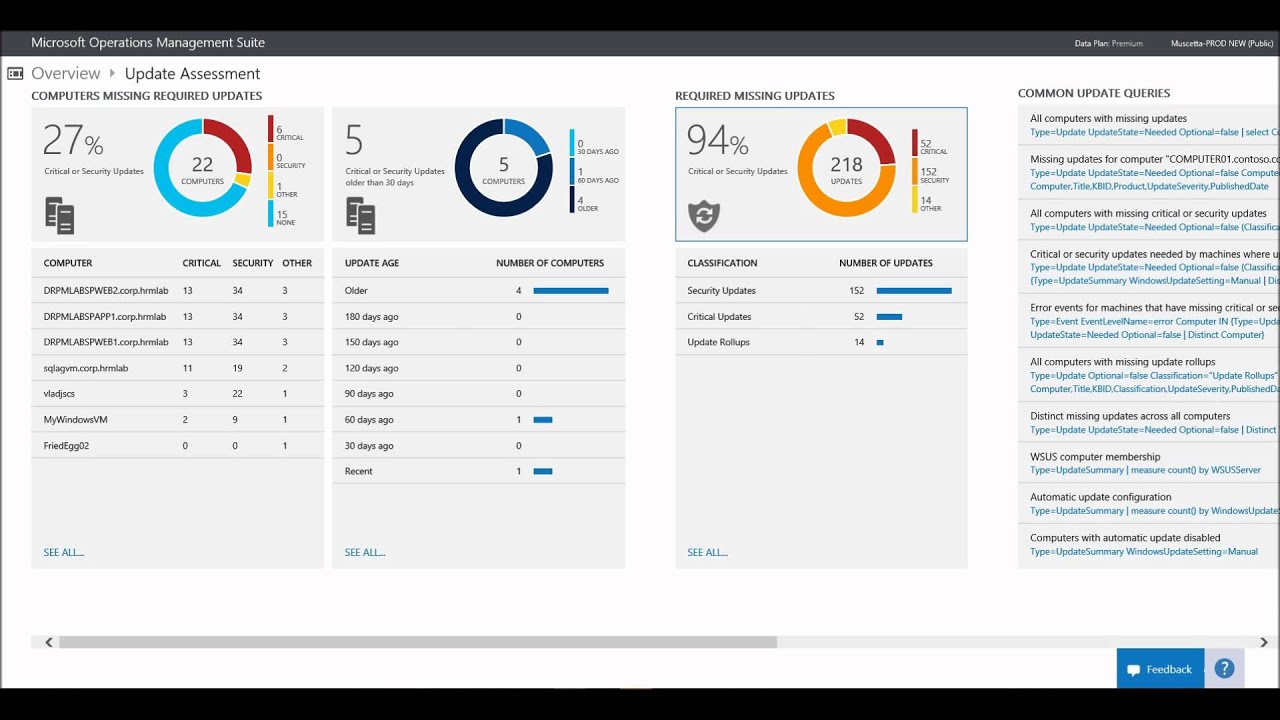This screenshot has height=720, width=1280.
Task: Click the computers icon under 27% tile
Action: [x=59, y=215]
